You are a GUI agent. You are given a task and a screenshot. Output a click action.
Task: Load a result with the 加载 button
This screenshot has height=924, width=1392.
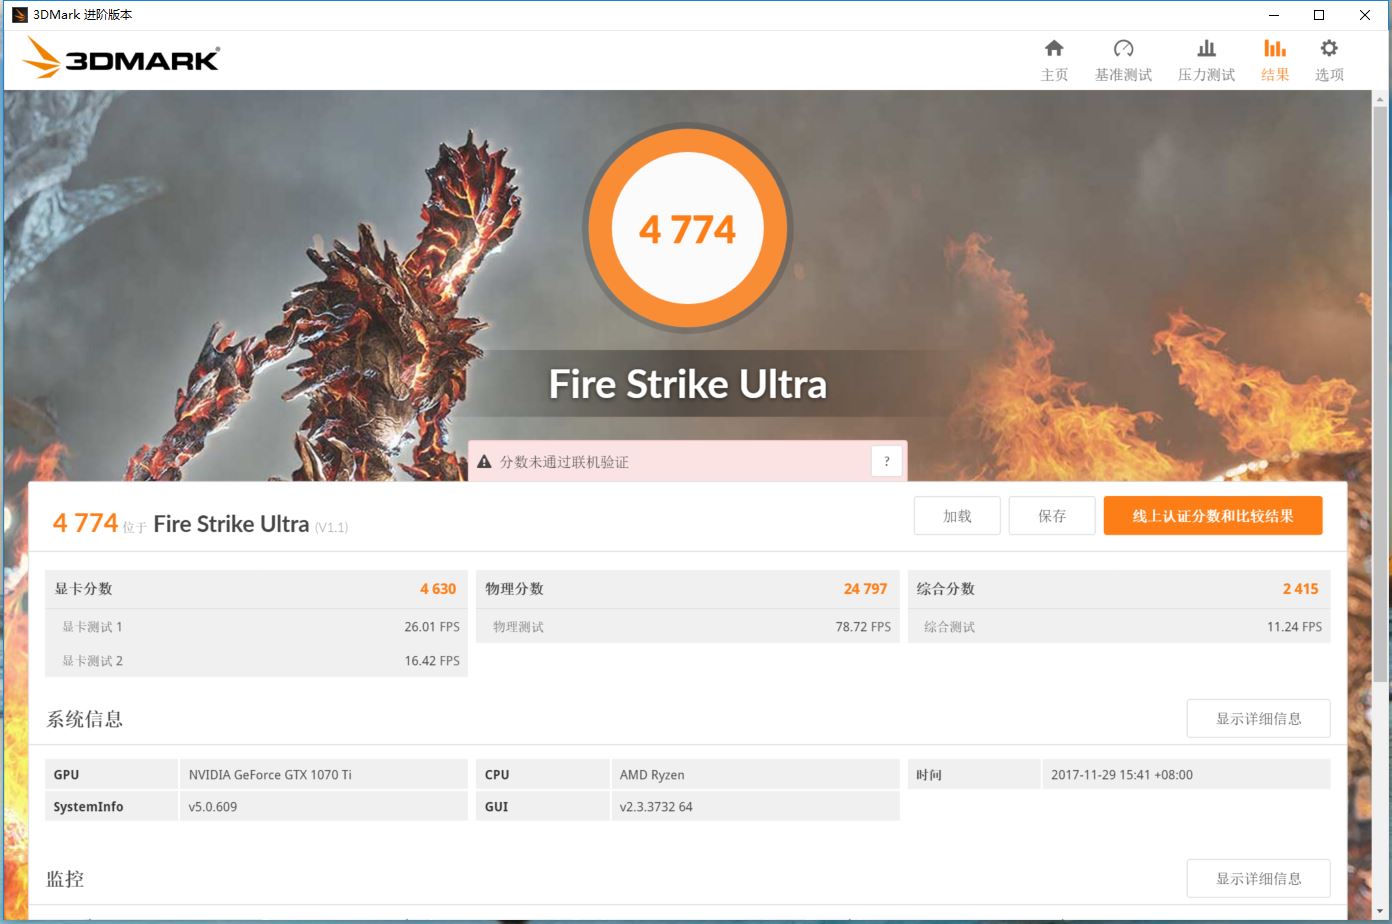point(956,515)
